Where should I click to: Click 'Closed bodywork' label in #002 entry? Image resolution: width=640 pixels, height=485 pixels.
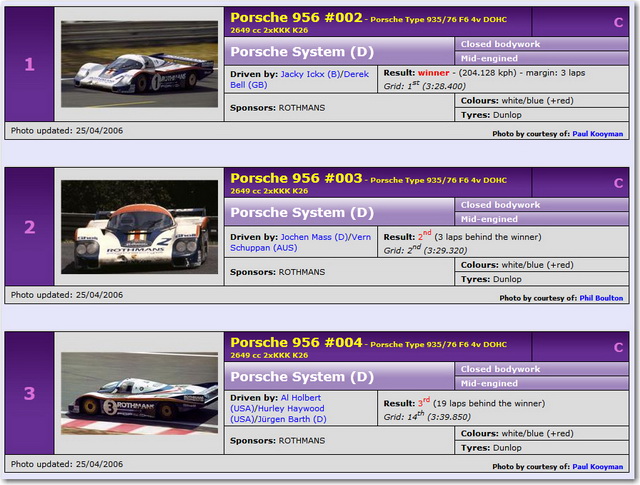500,44
